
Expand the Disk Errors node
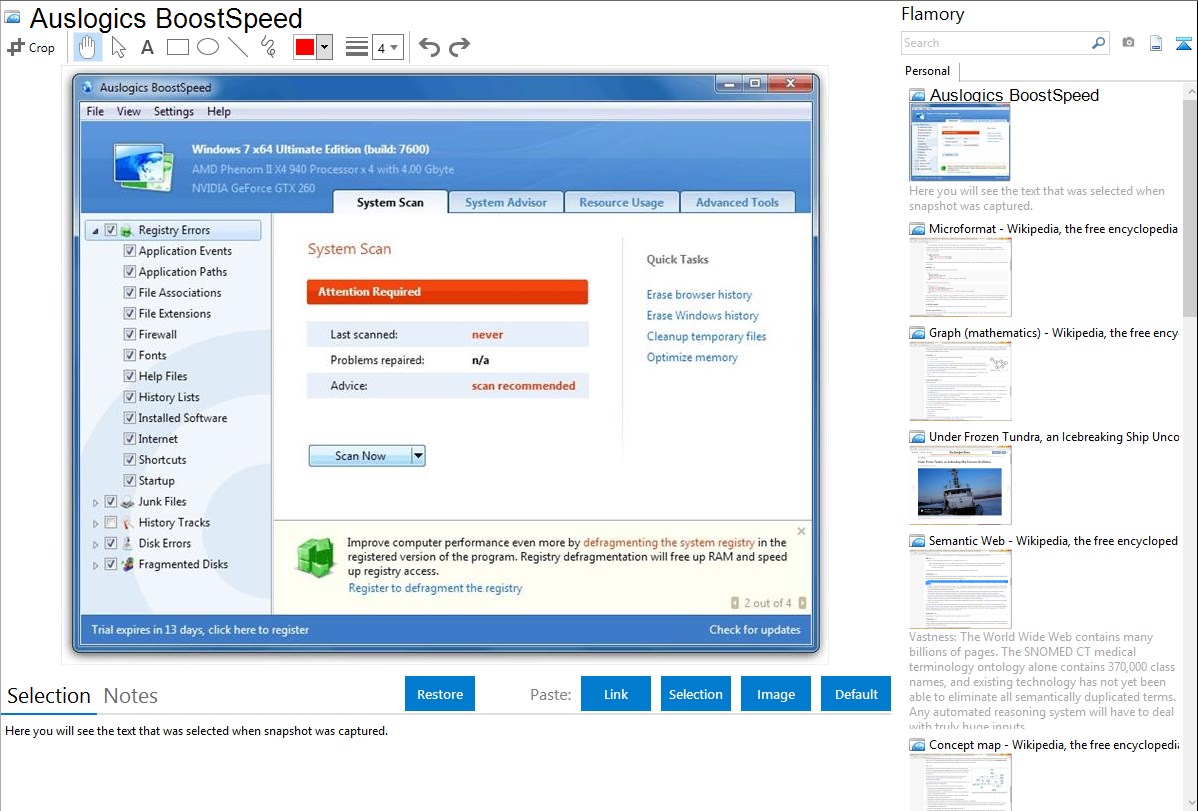tap(96, 544)
